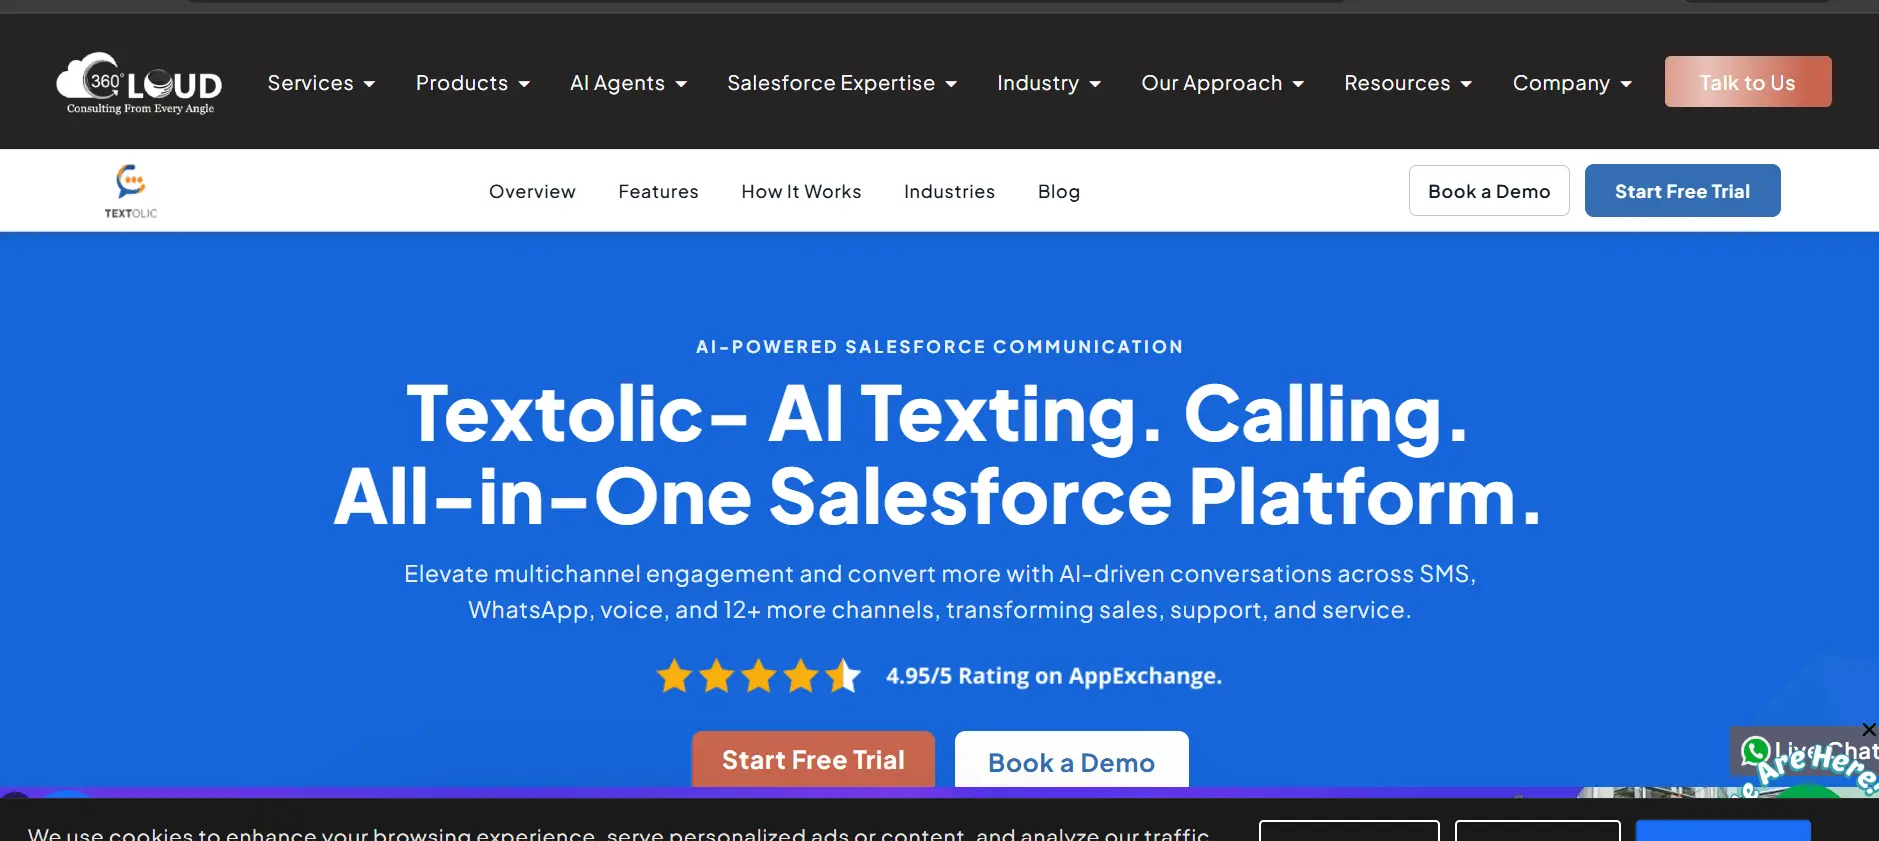Click the white Book a Demo hero button

tap(1072, 761)
